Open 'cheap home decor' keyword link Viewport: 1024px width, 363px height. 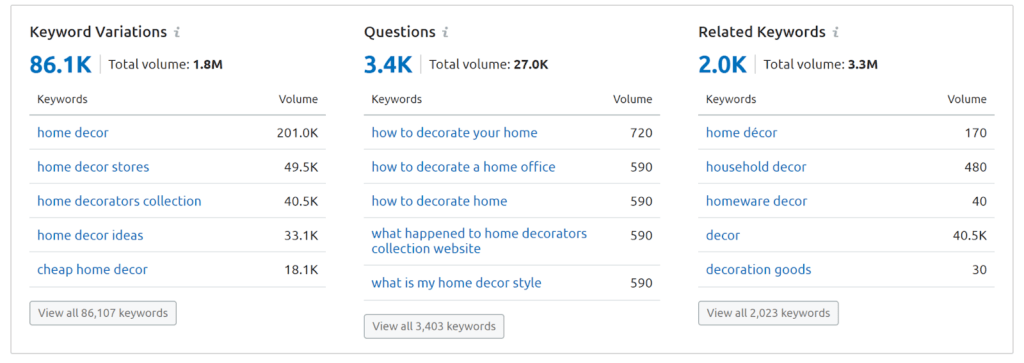(x=93, y=270)
